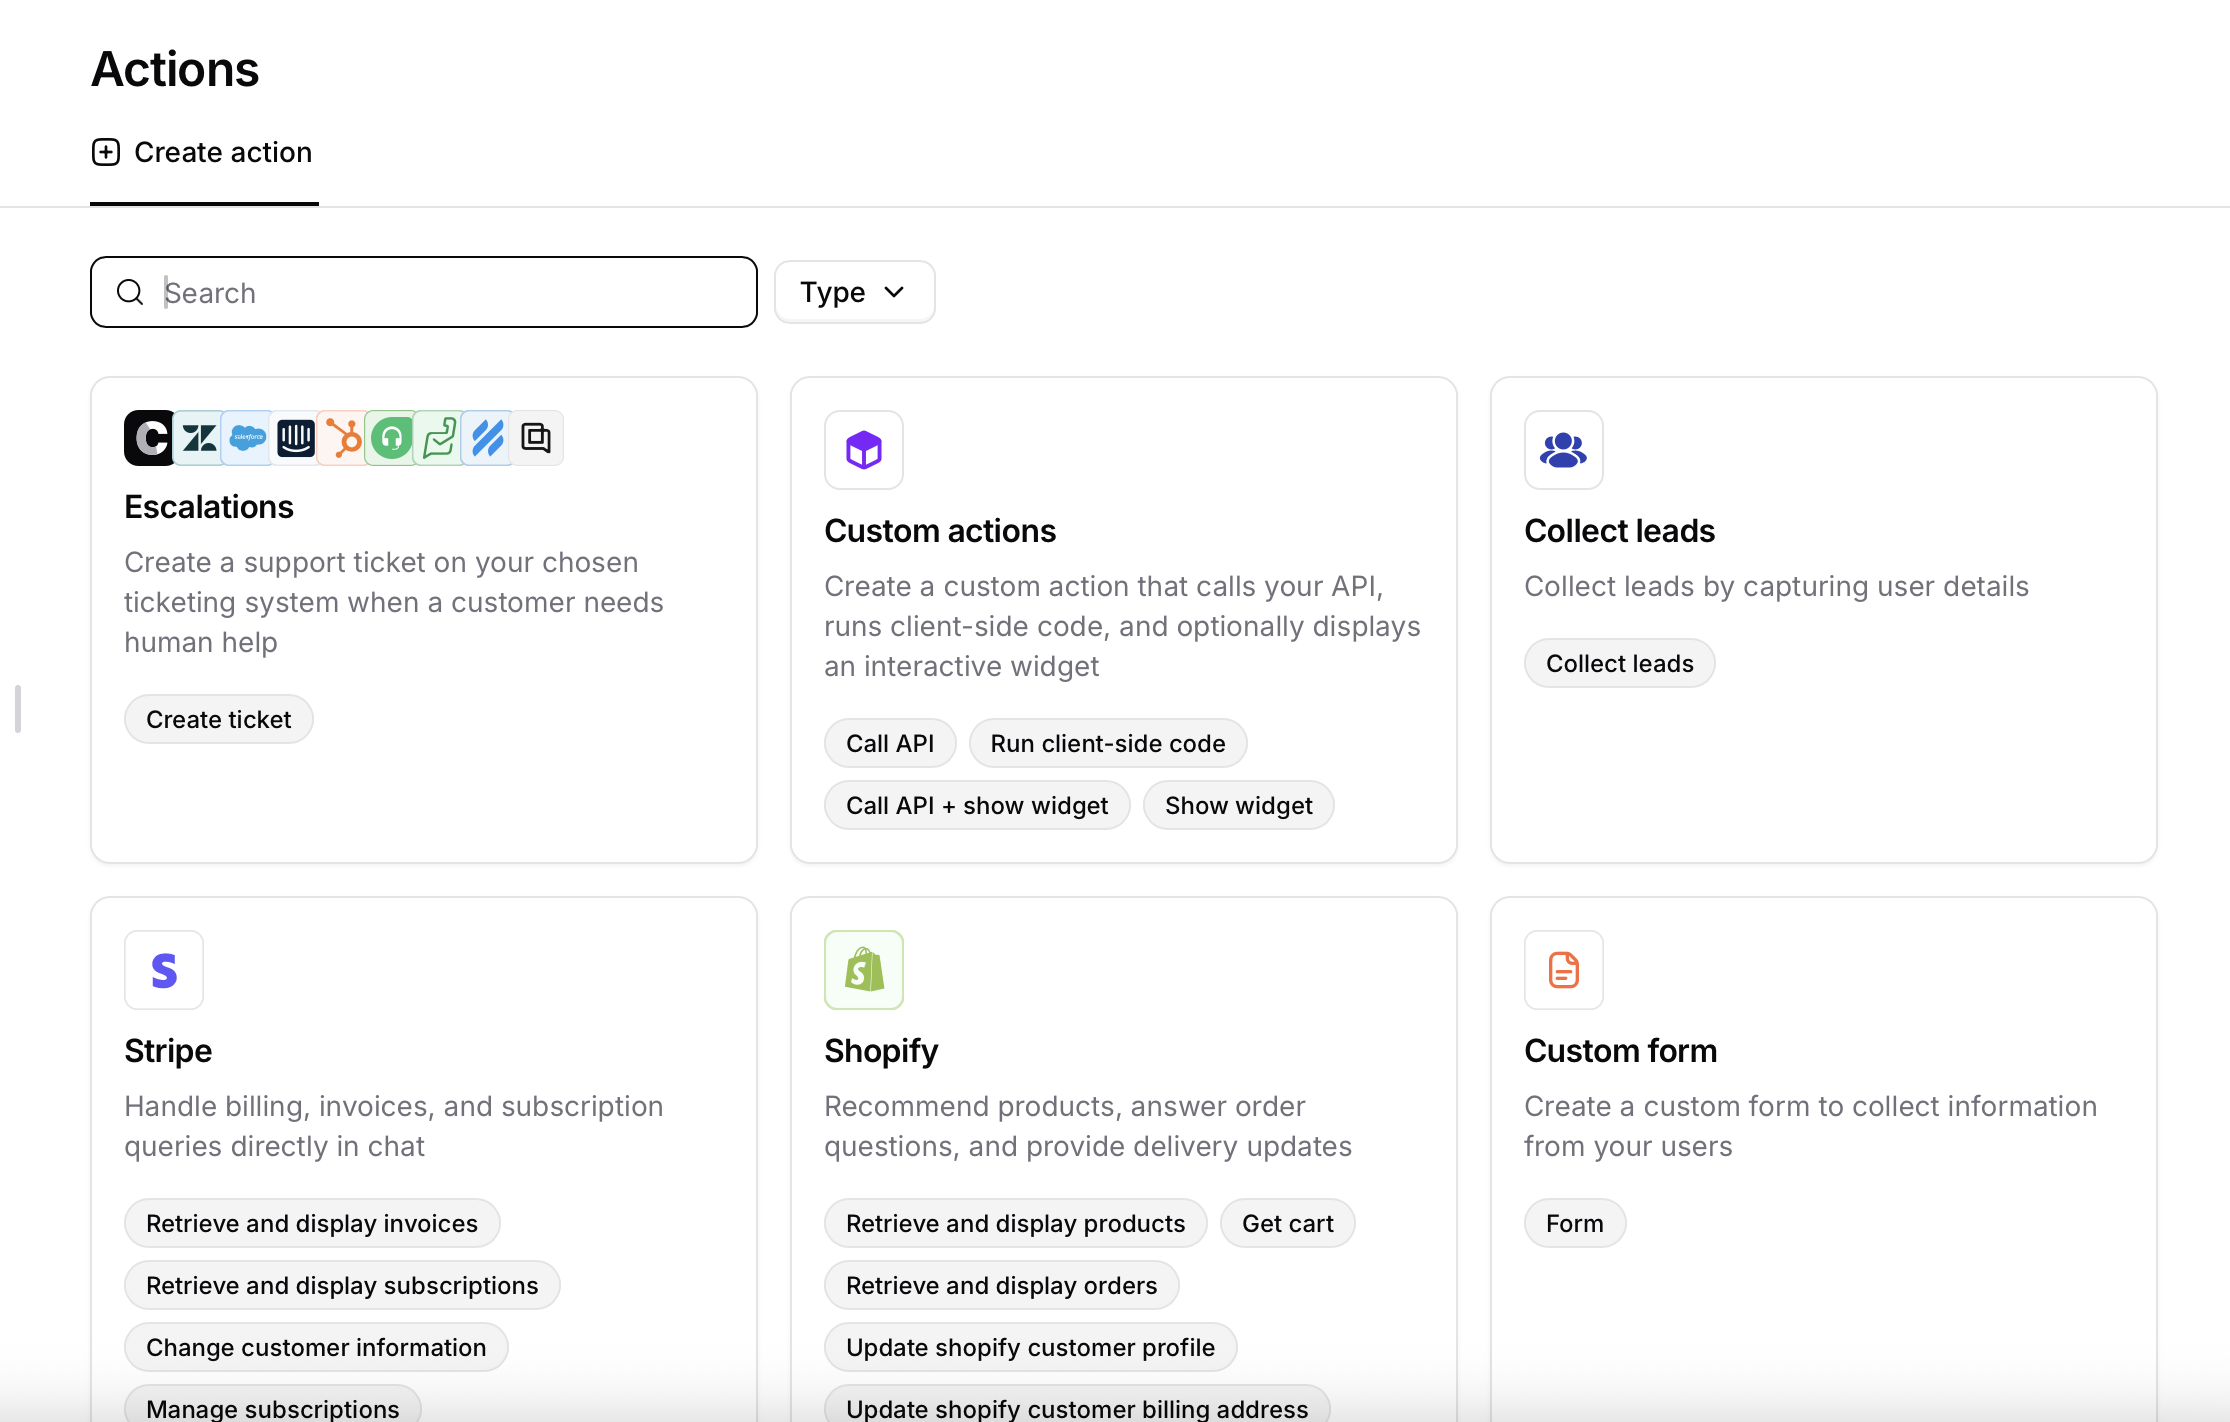Click the Shopify description about recommending products
The image size is (2230, 1422).
coord(1088,1126)
